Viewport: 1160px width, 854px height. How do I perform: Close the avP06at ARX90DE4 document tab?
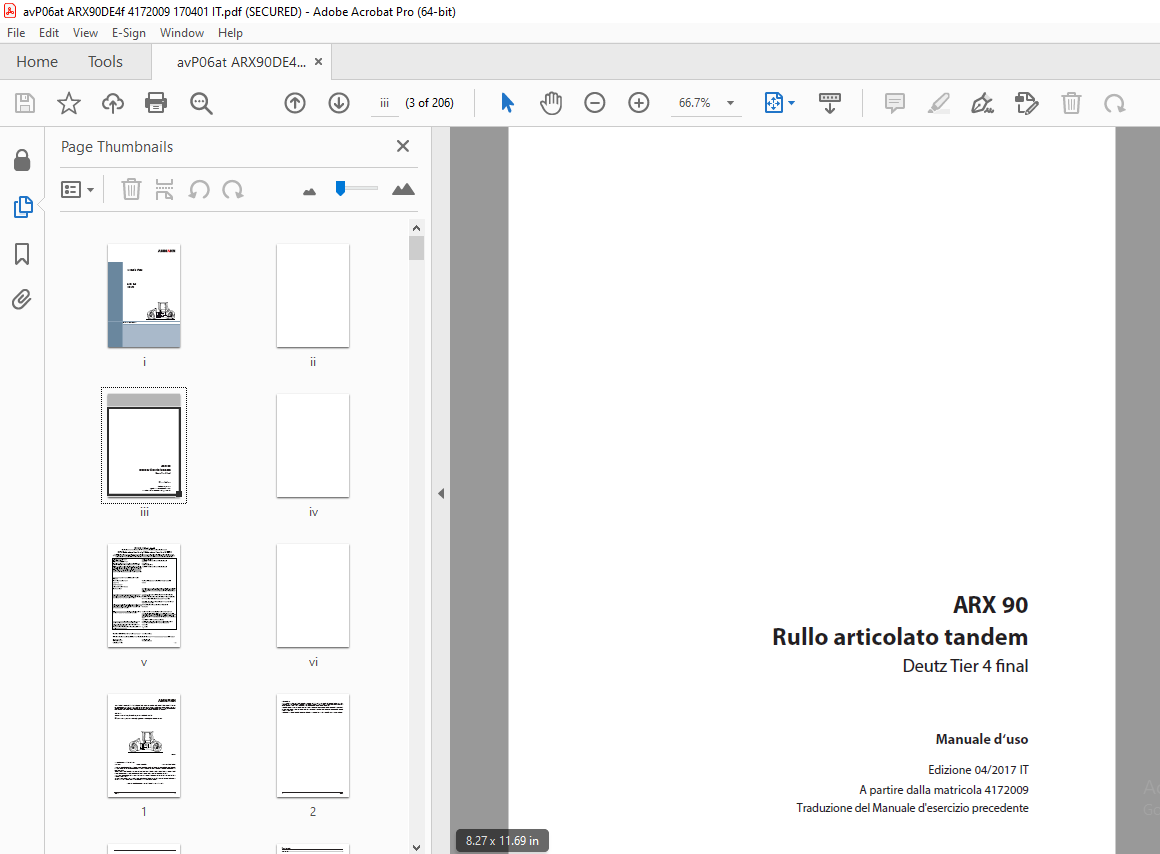319,61
